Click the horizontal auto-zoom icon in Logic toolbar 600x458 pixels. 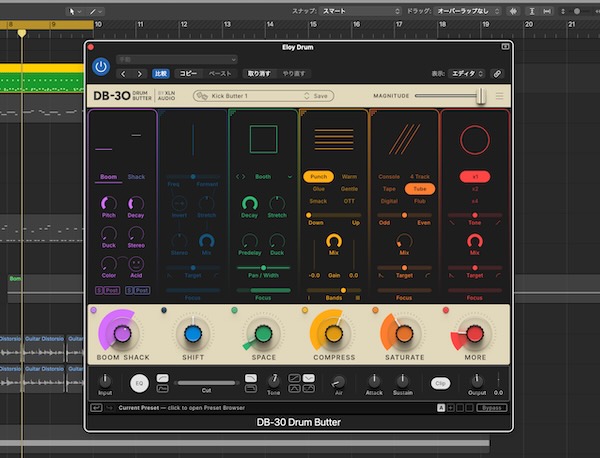coord(547,11)
